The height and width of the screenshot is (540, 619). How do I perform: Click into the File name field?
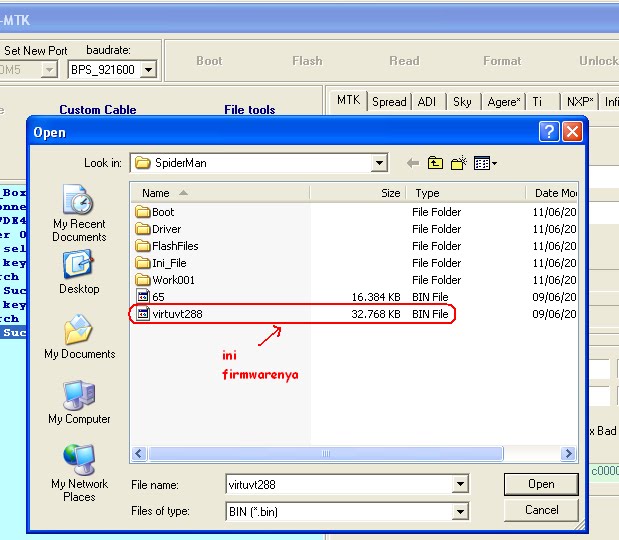pyautogui.click(x=340, y=484)
